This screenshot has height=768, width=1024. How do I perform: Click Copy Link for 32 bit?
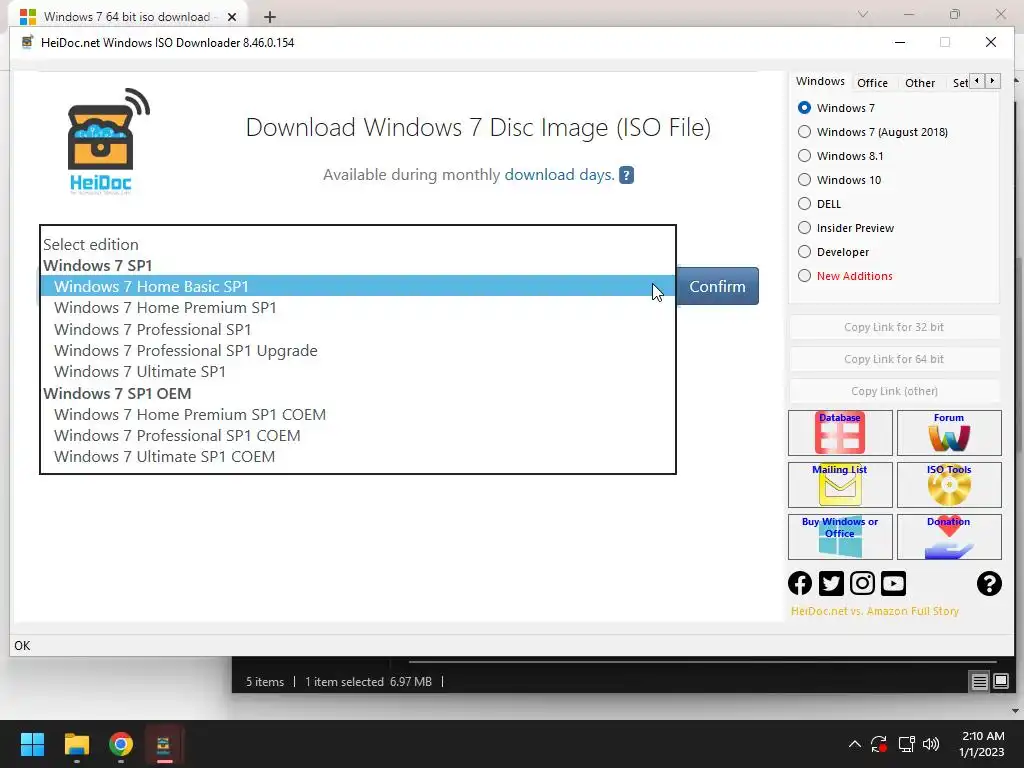894,327
